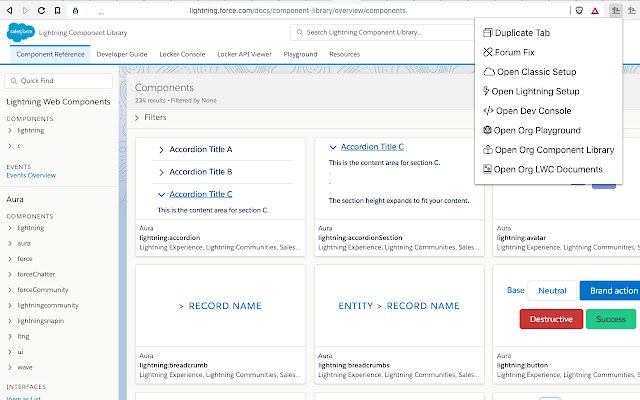
Task: Expand the ltng namespace tree item
Action: [10, 336]
